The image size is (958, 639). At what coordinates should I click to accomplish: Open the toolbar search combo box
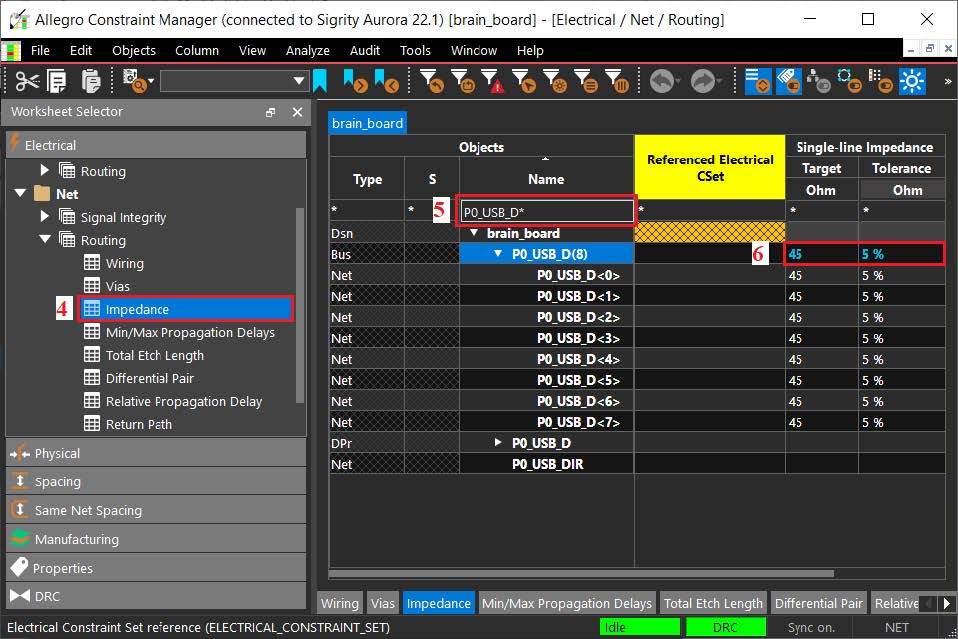tap(233, 81)
